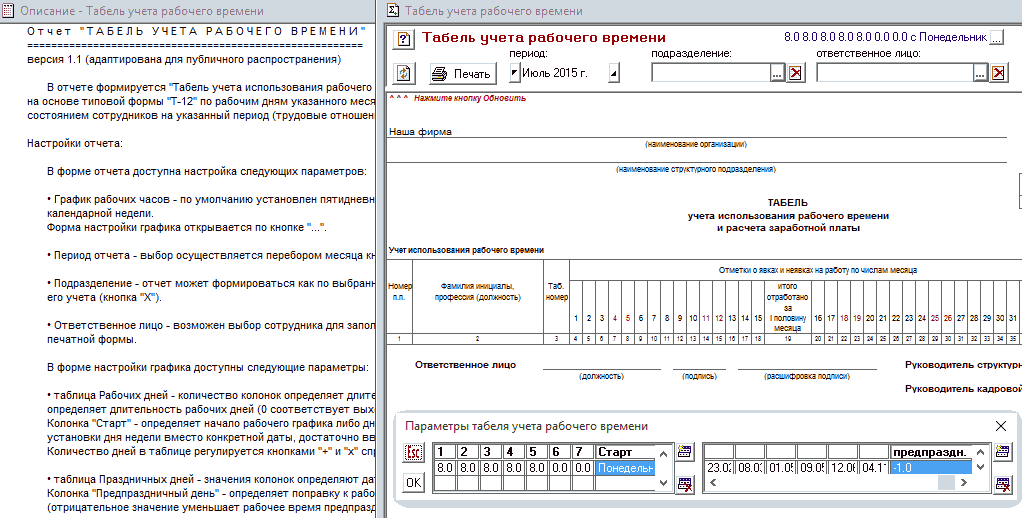The height and width of the screenshot is (518, 1022).
Task: Click Настройки отчета: line in Описание window
Action: pyautogui.click(x=74, y=143)
